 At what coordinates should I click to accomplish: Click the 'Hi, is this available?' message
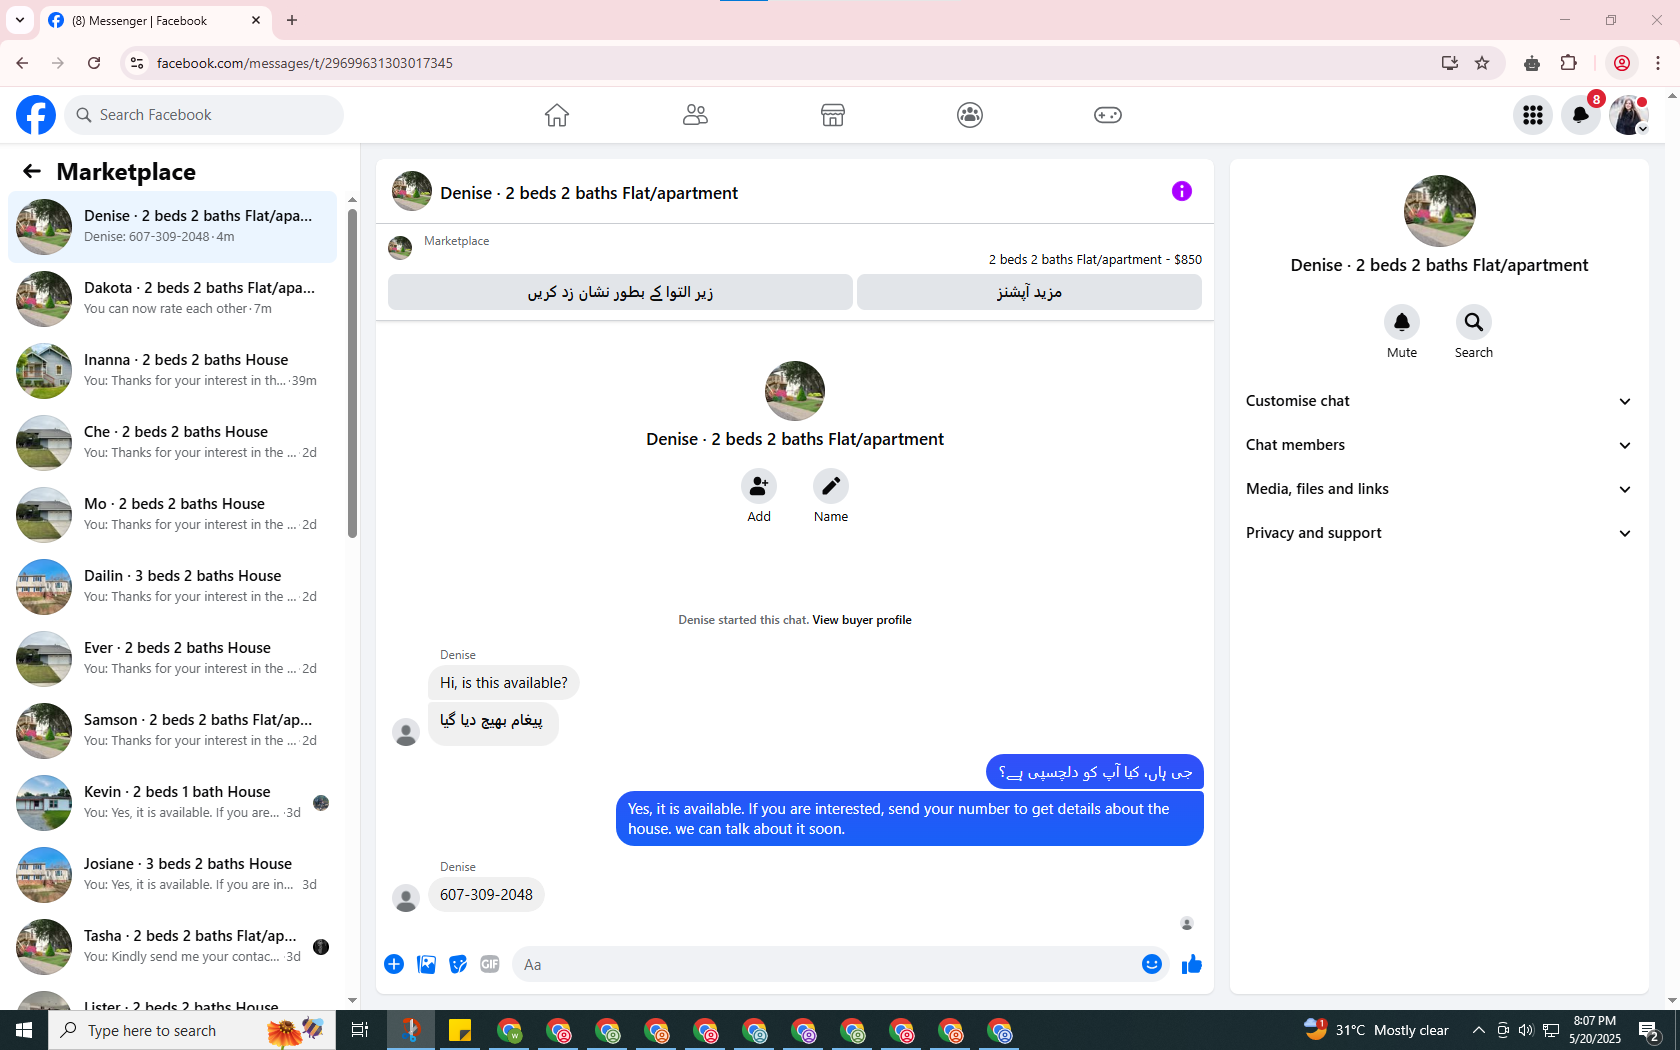503,683
